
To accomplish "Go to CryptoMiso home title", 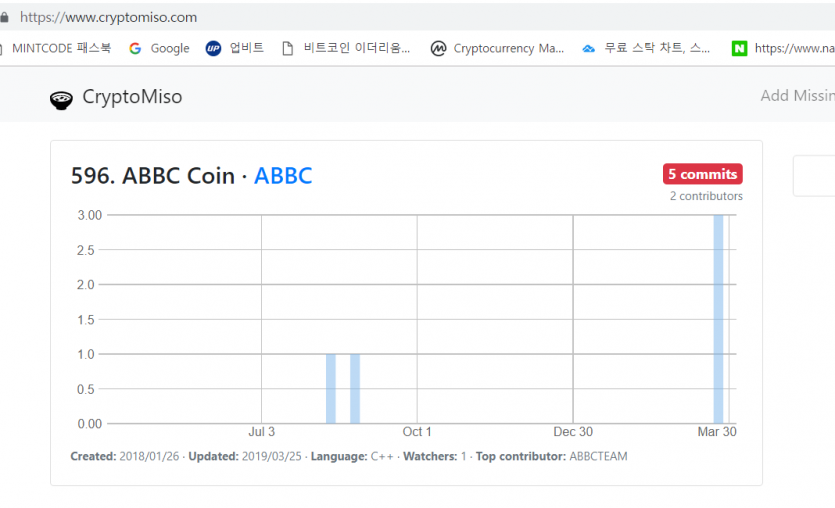I will coord(132,97).
